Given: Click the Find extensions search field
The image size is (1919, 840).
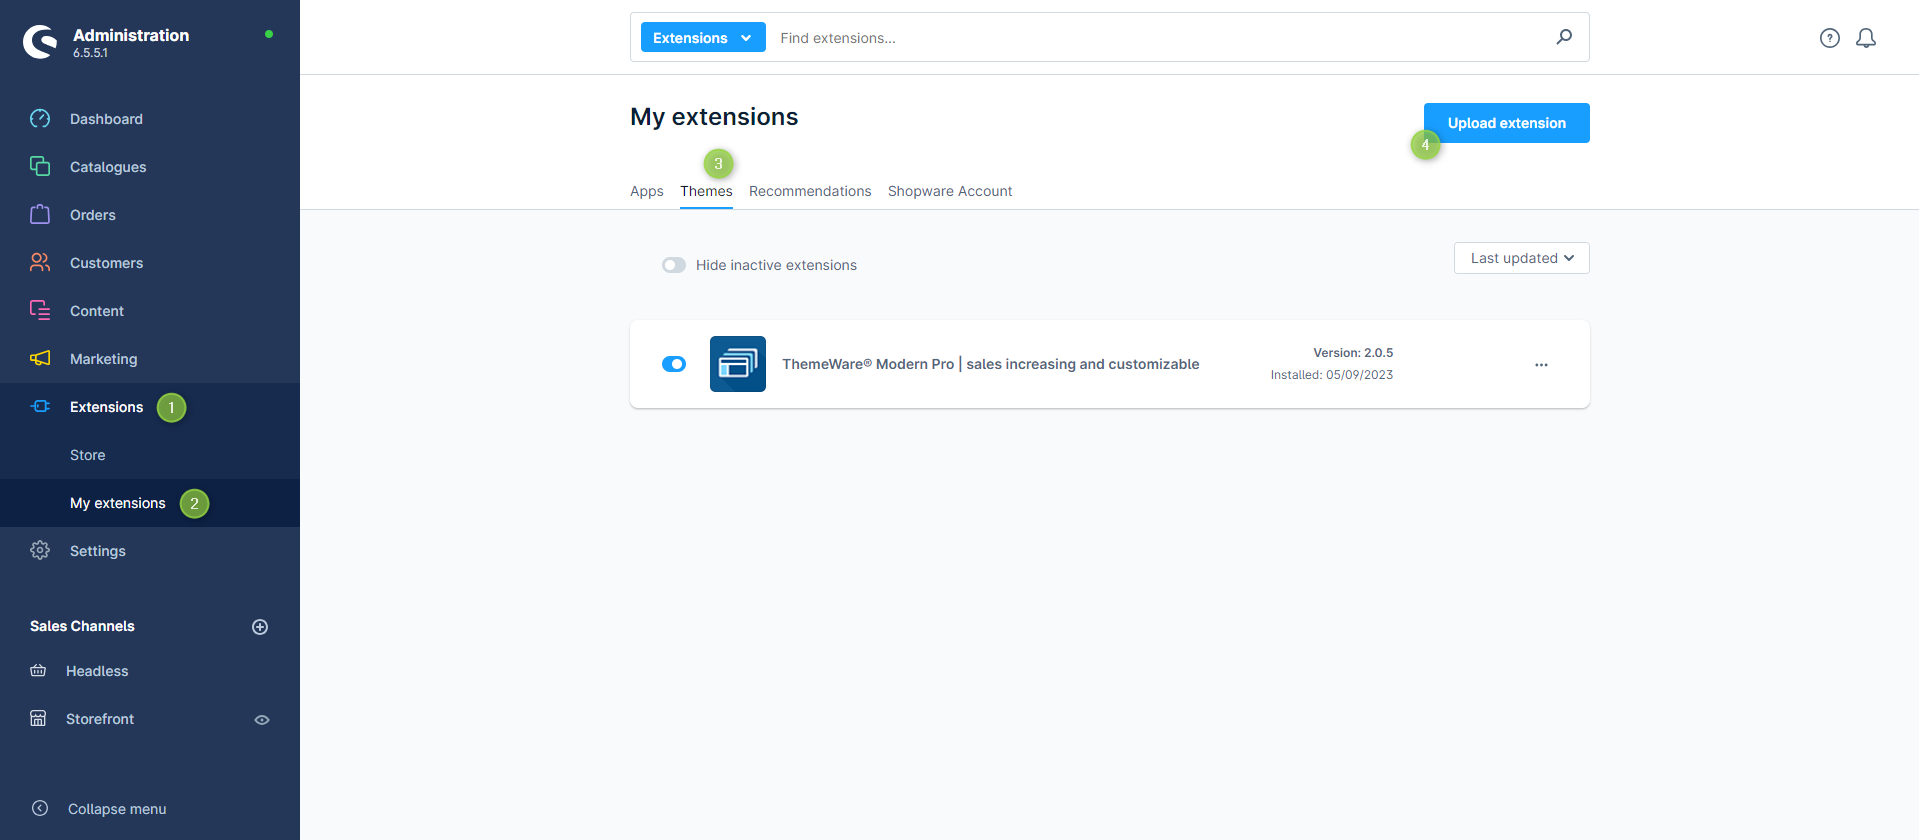Looking at the screenshot, I should point(1160,38).
